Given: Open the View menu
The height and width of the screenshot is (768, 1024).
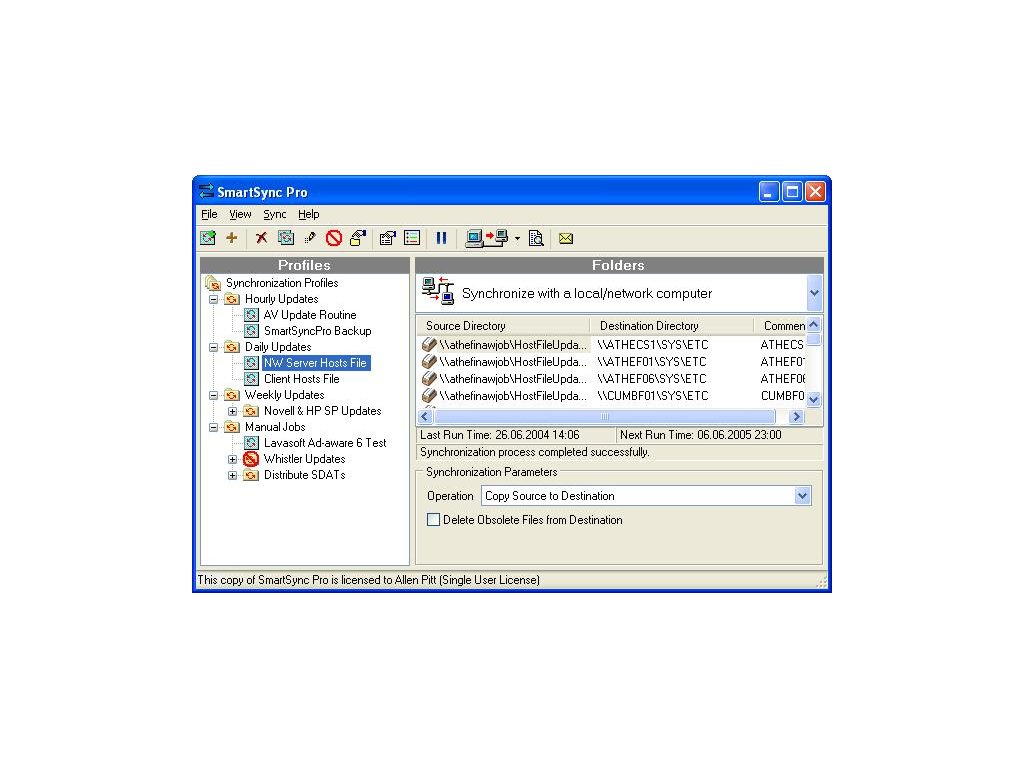Looking at the screenshot, I should point(240,214).
